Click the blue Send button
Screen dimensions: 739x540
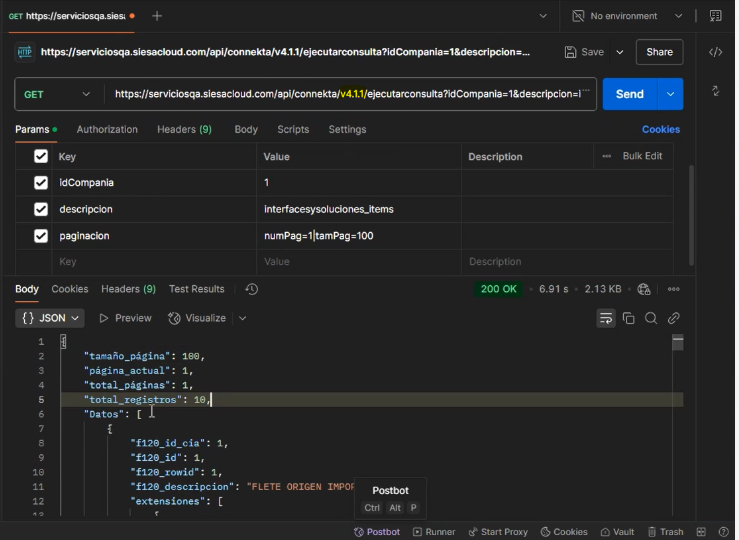pyautogui.click(x=629, y=94)
